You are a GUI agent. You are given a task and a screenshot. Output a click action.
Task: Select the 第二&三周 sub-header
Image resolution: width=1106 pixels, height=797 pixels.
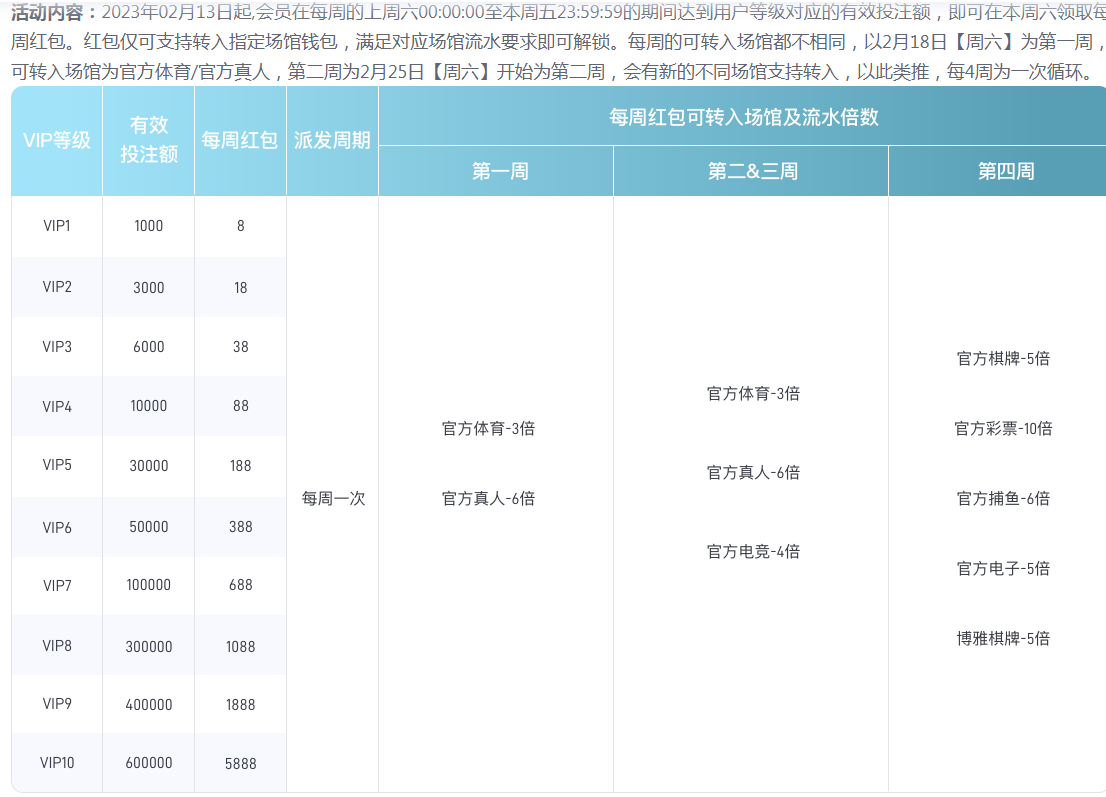pyautogui.click(x=750, y=170)
